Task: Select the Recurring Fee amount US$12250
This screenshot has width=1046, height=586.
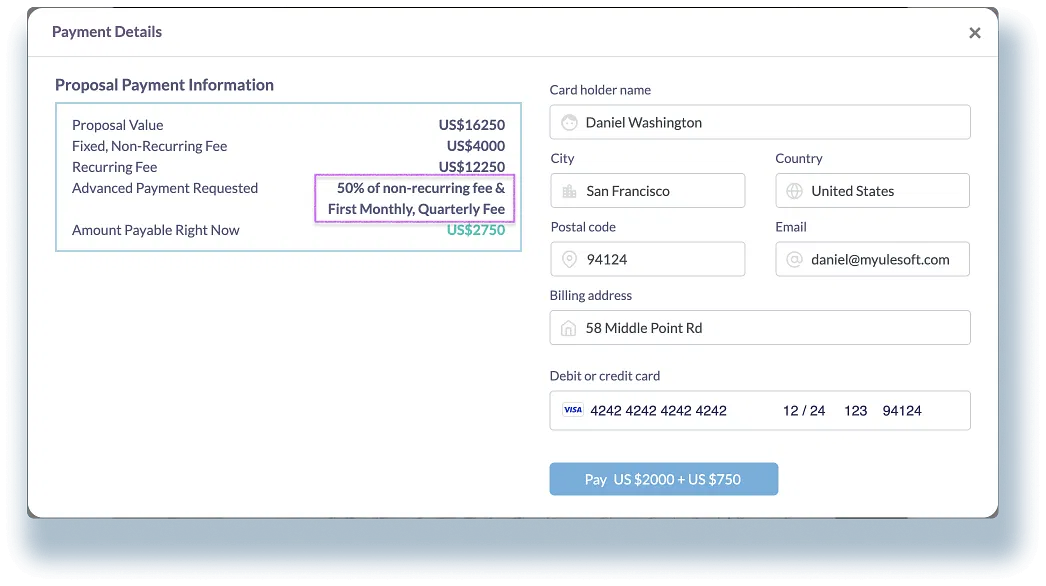Action: pyautogui.click(x=472, y=167)
